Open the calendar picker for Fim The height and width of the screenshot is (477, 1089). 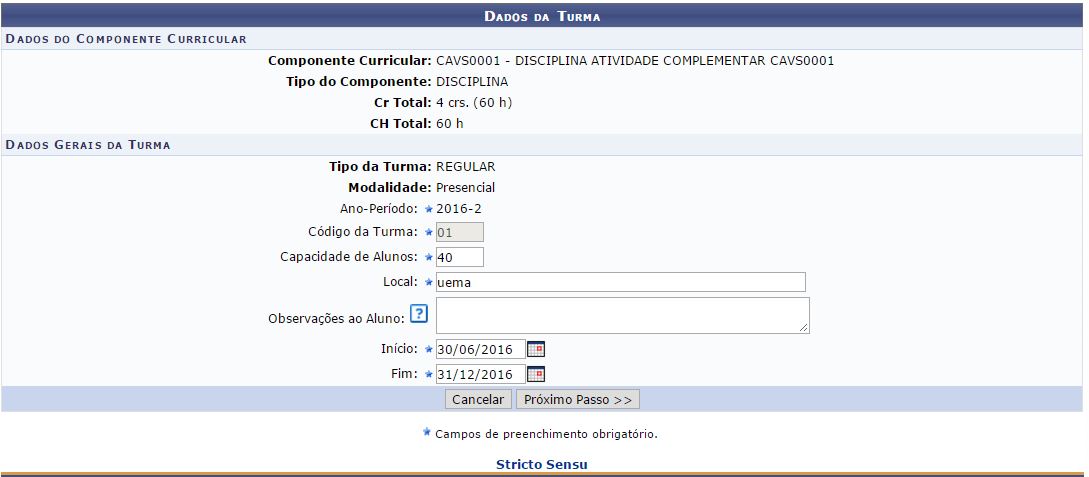(x=536, y=374)
